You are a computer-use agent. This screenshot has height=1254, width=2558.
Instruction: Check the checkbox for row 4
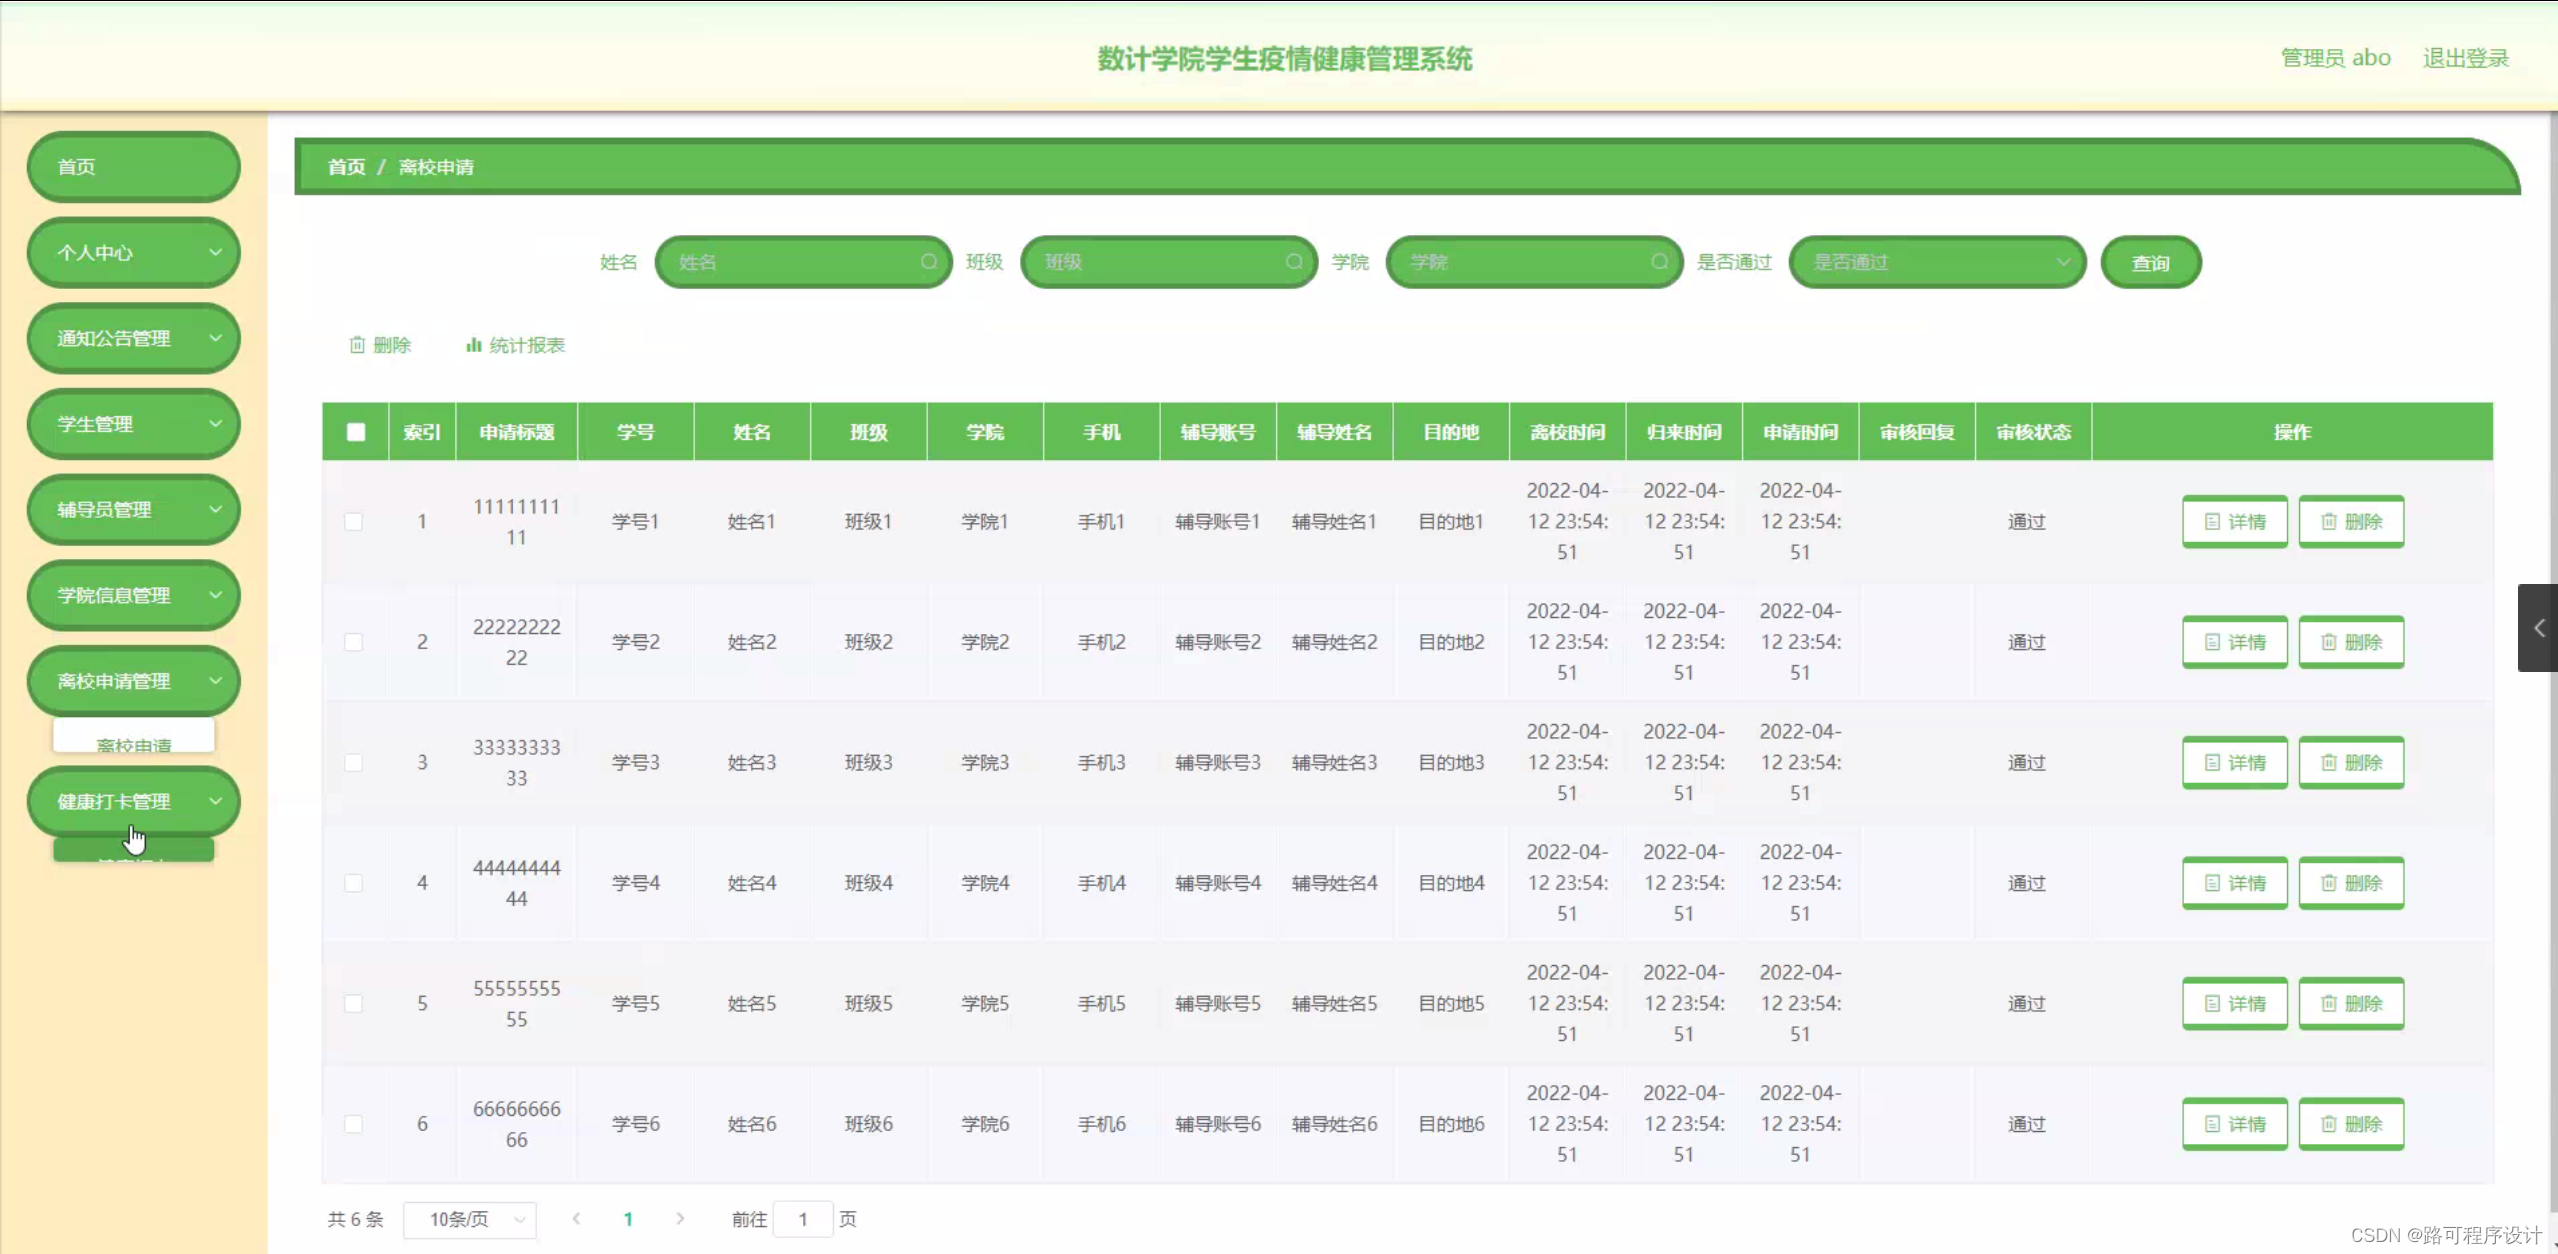(354, 883)
